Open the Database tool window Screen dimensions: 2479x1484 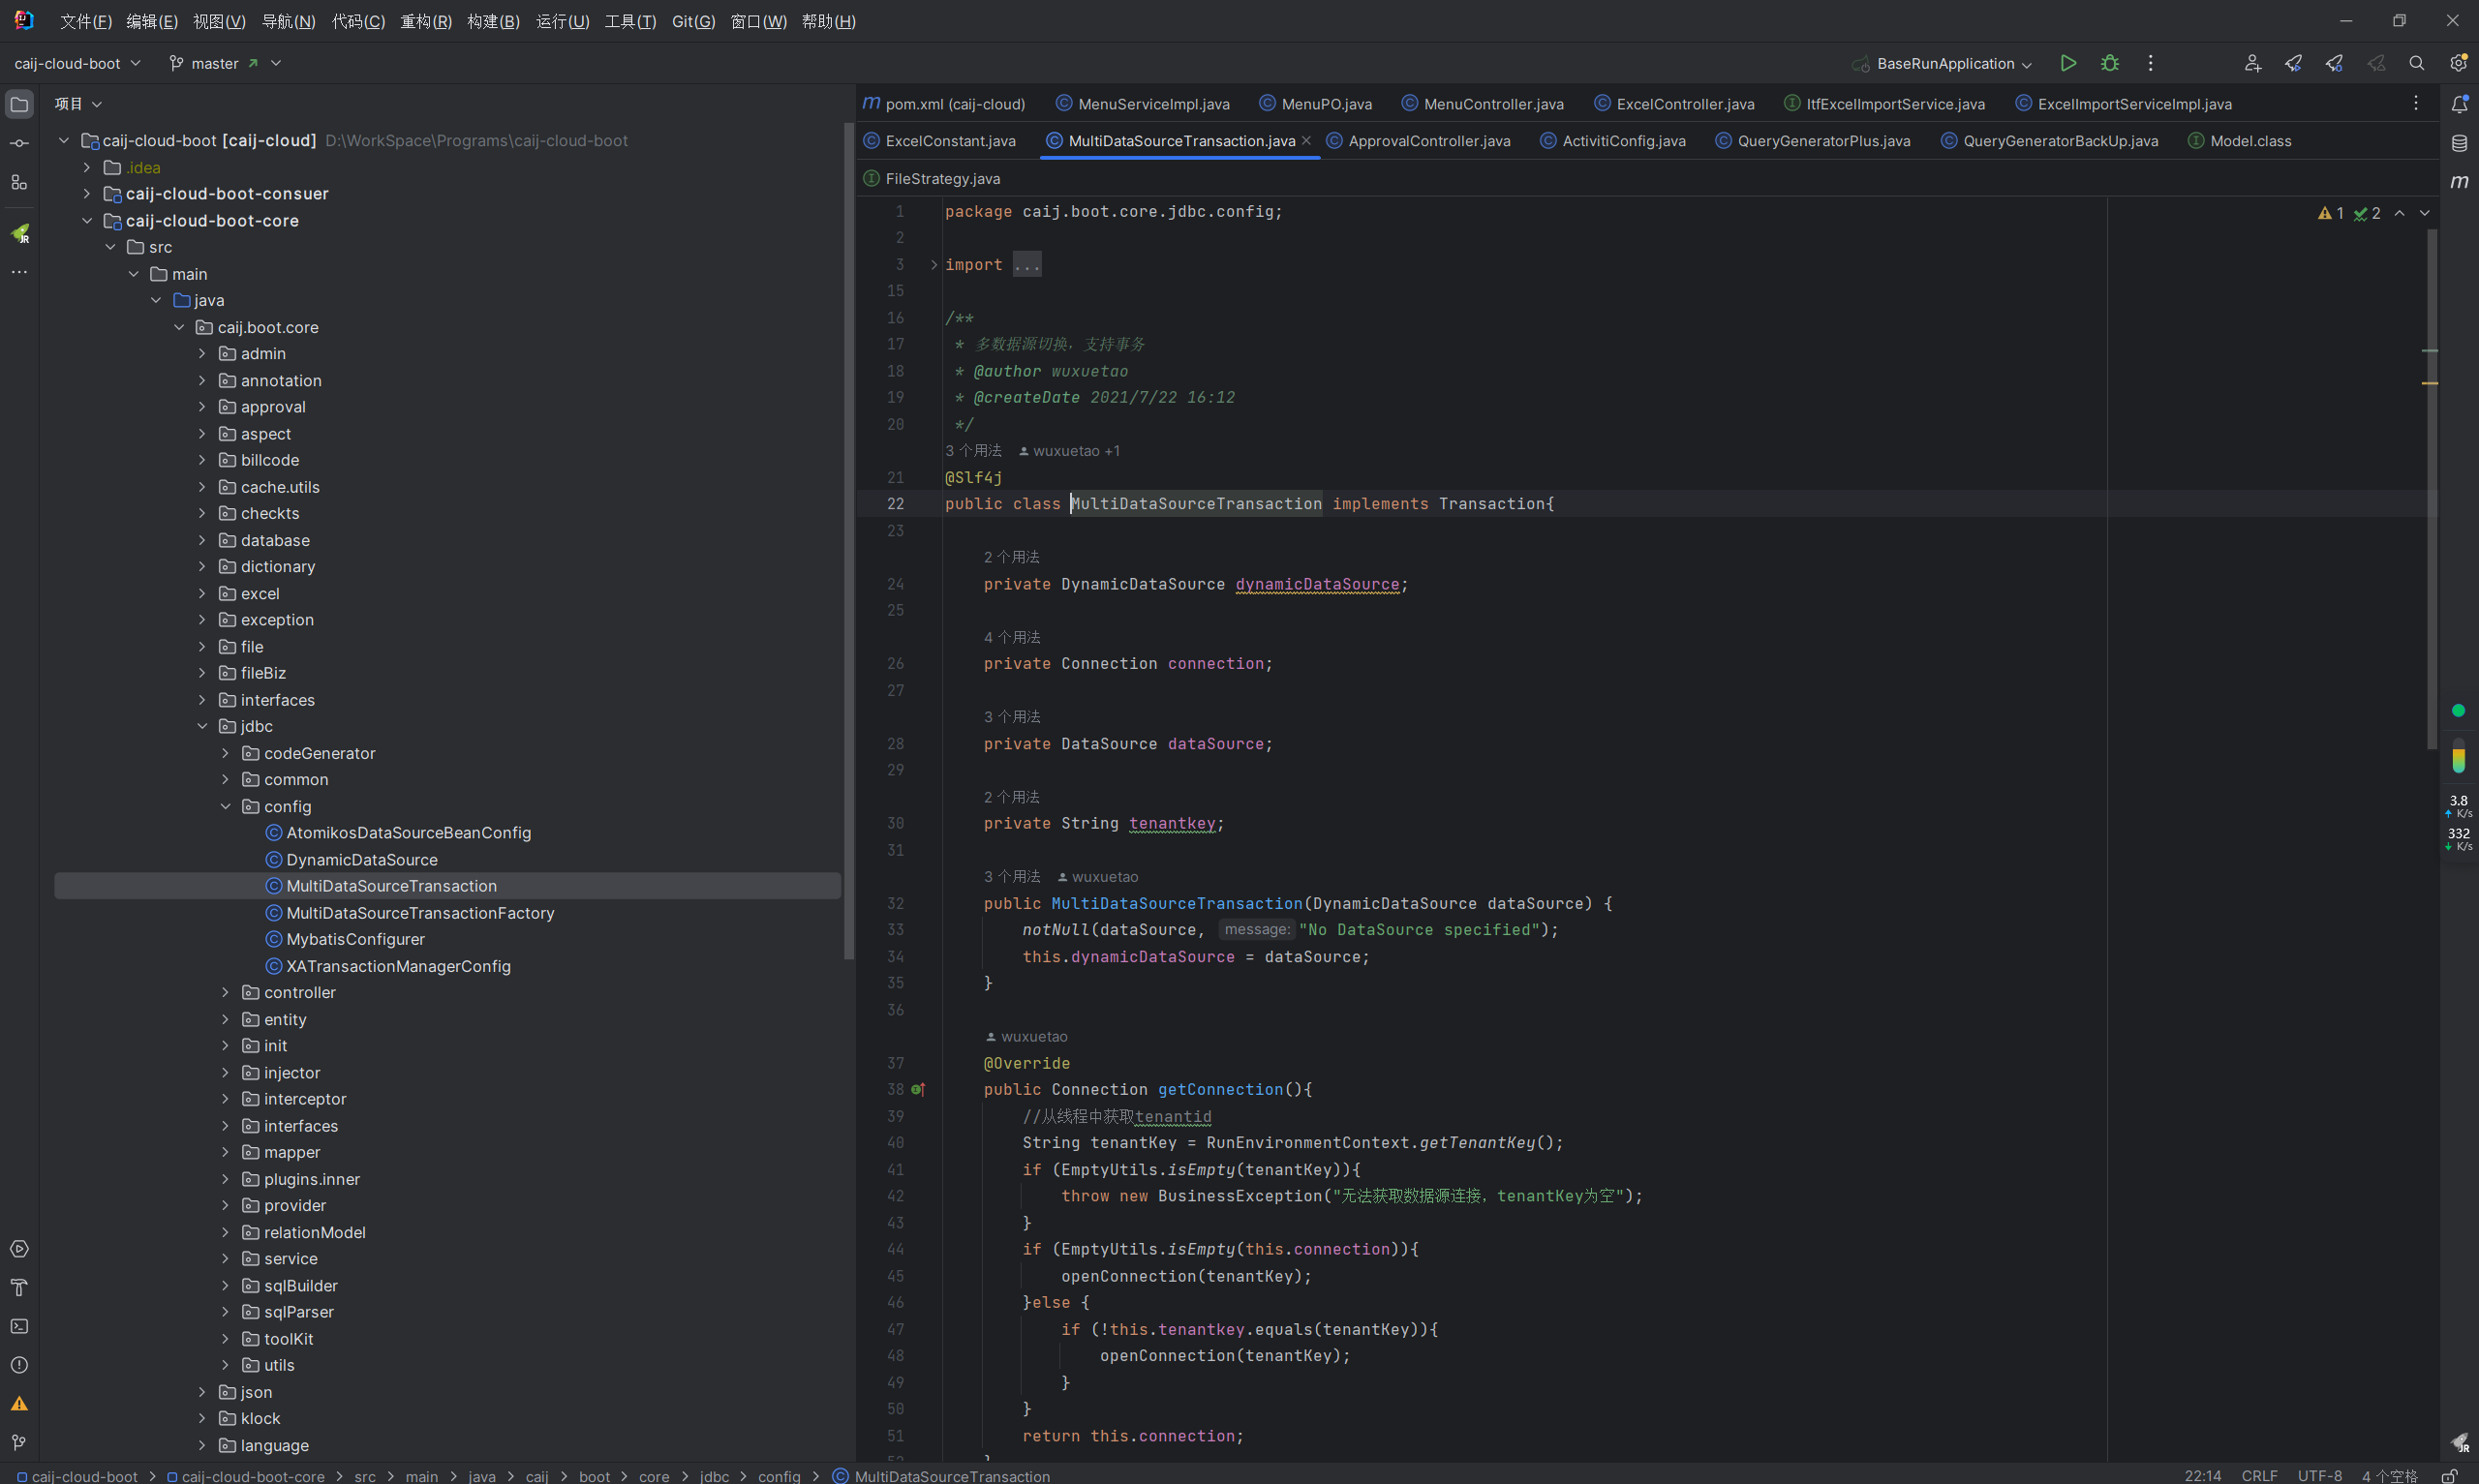pos(2459,143)
